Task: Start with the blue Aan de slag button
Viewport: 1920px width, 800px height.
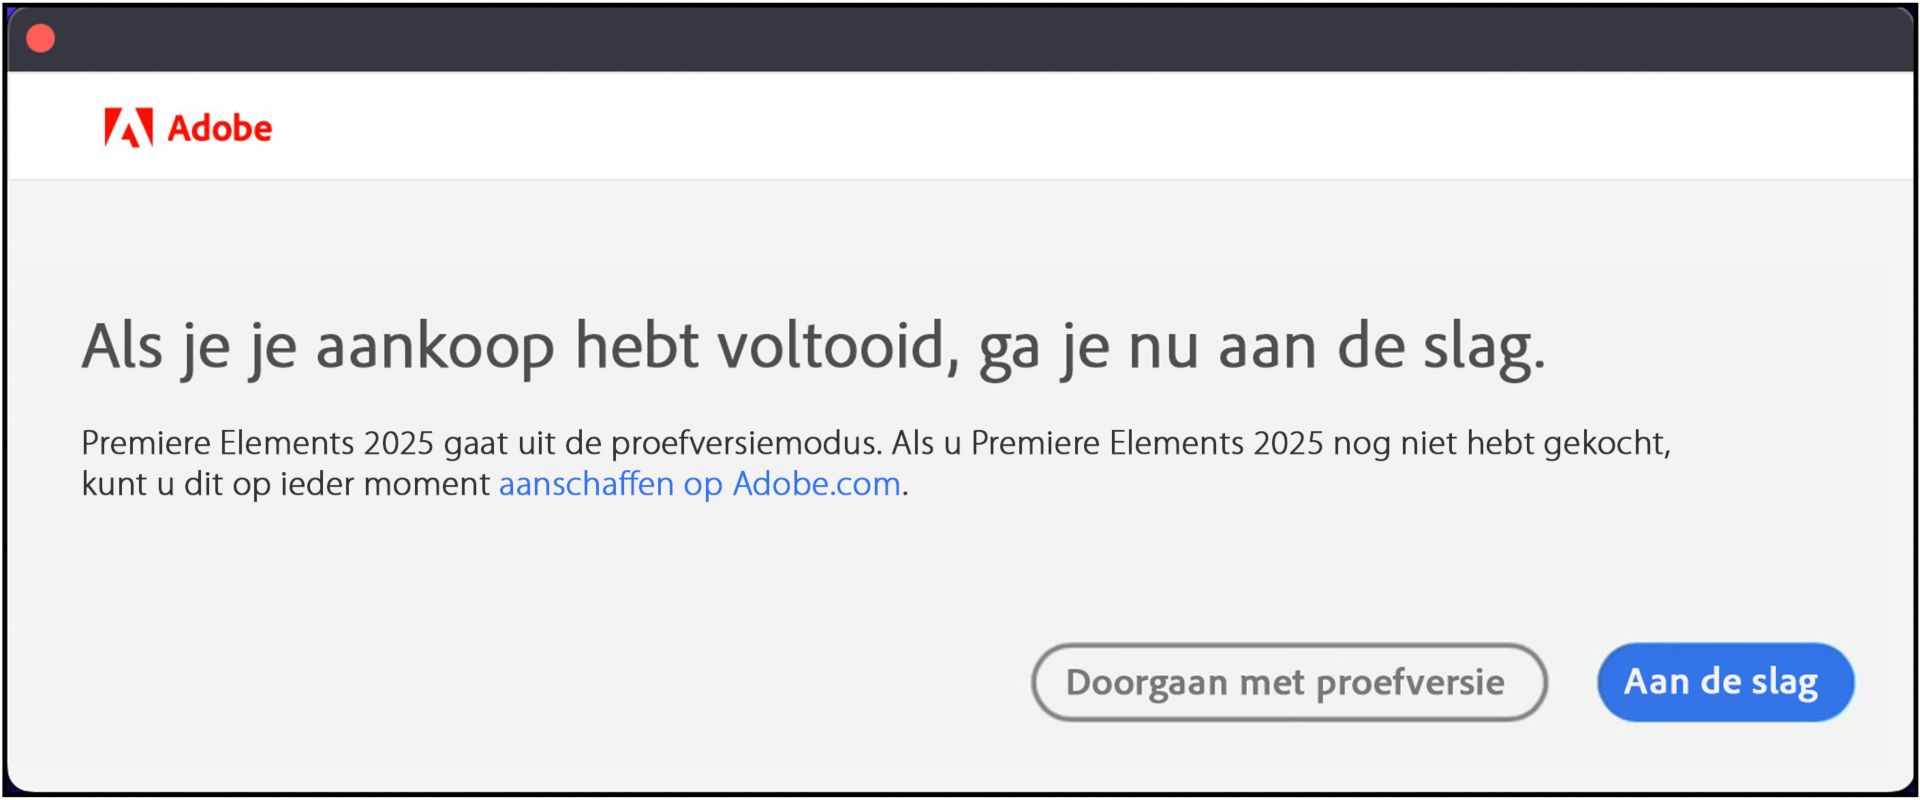Action: point(1725,682)
